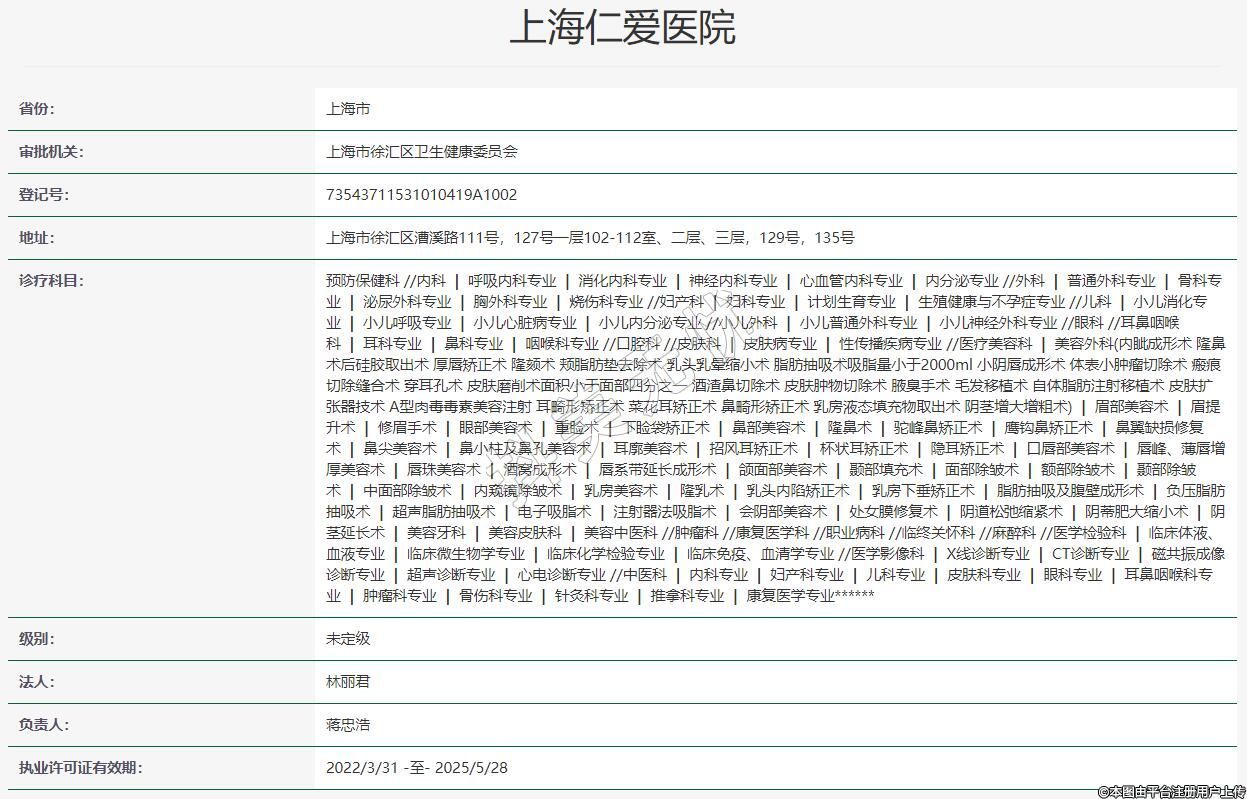Image resolution: width=1247 pixels, height=799 pixels.
Task: Select the 省份 row label
Action: point(37,109)
